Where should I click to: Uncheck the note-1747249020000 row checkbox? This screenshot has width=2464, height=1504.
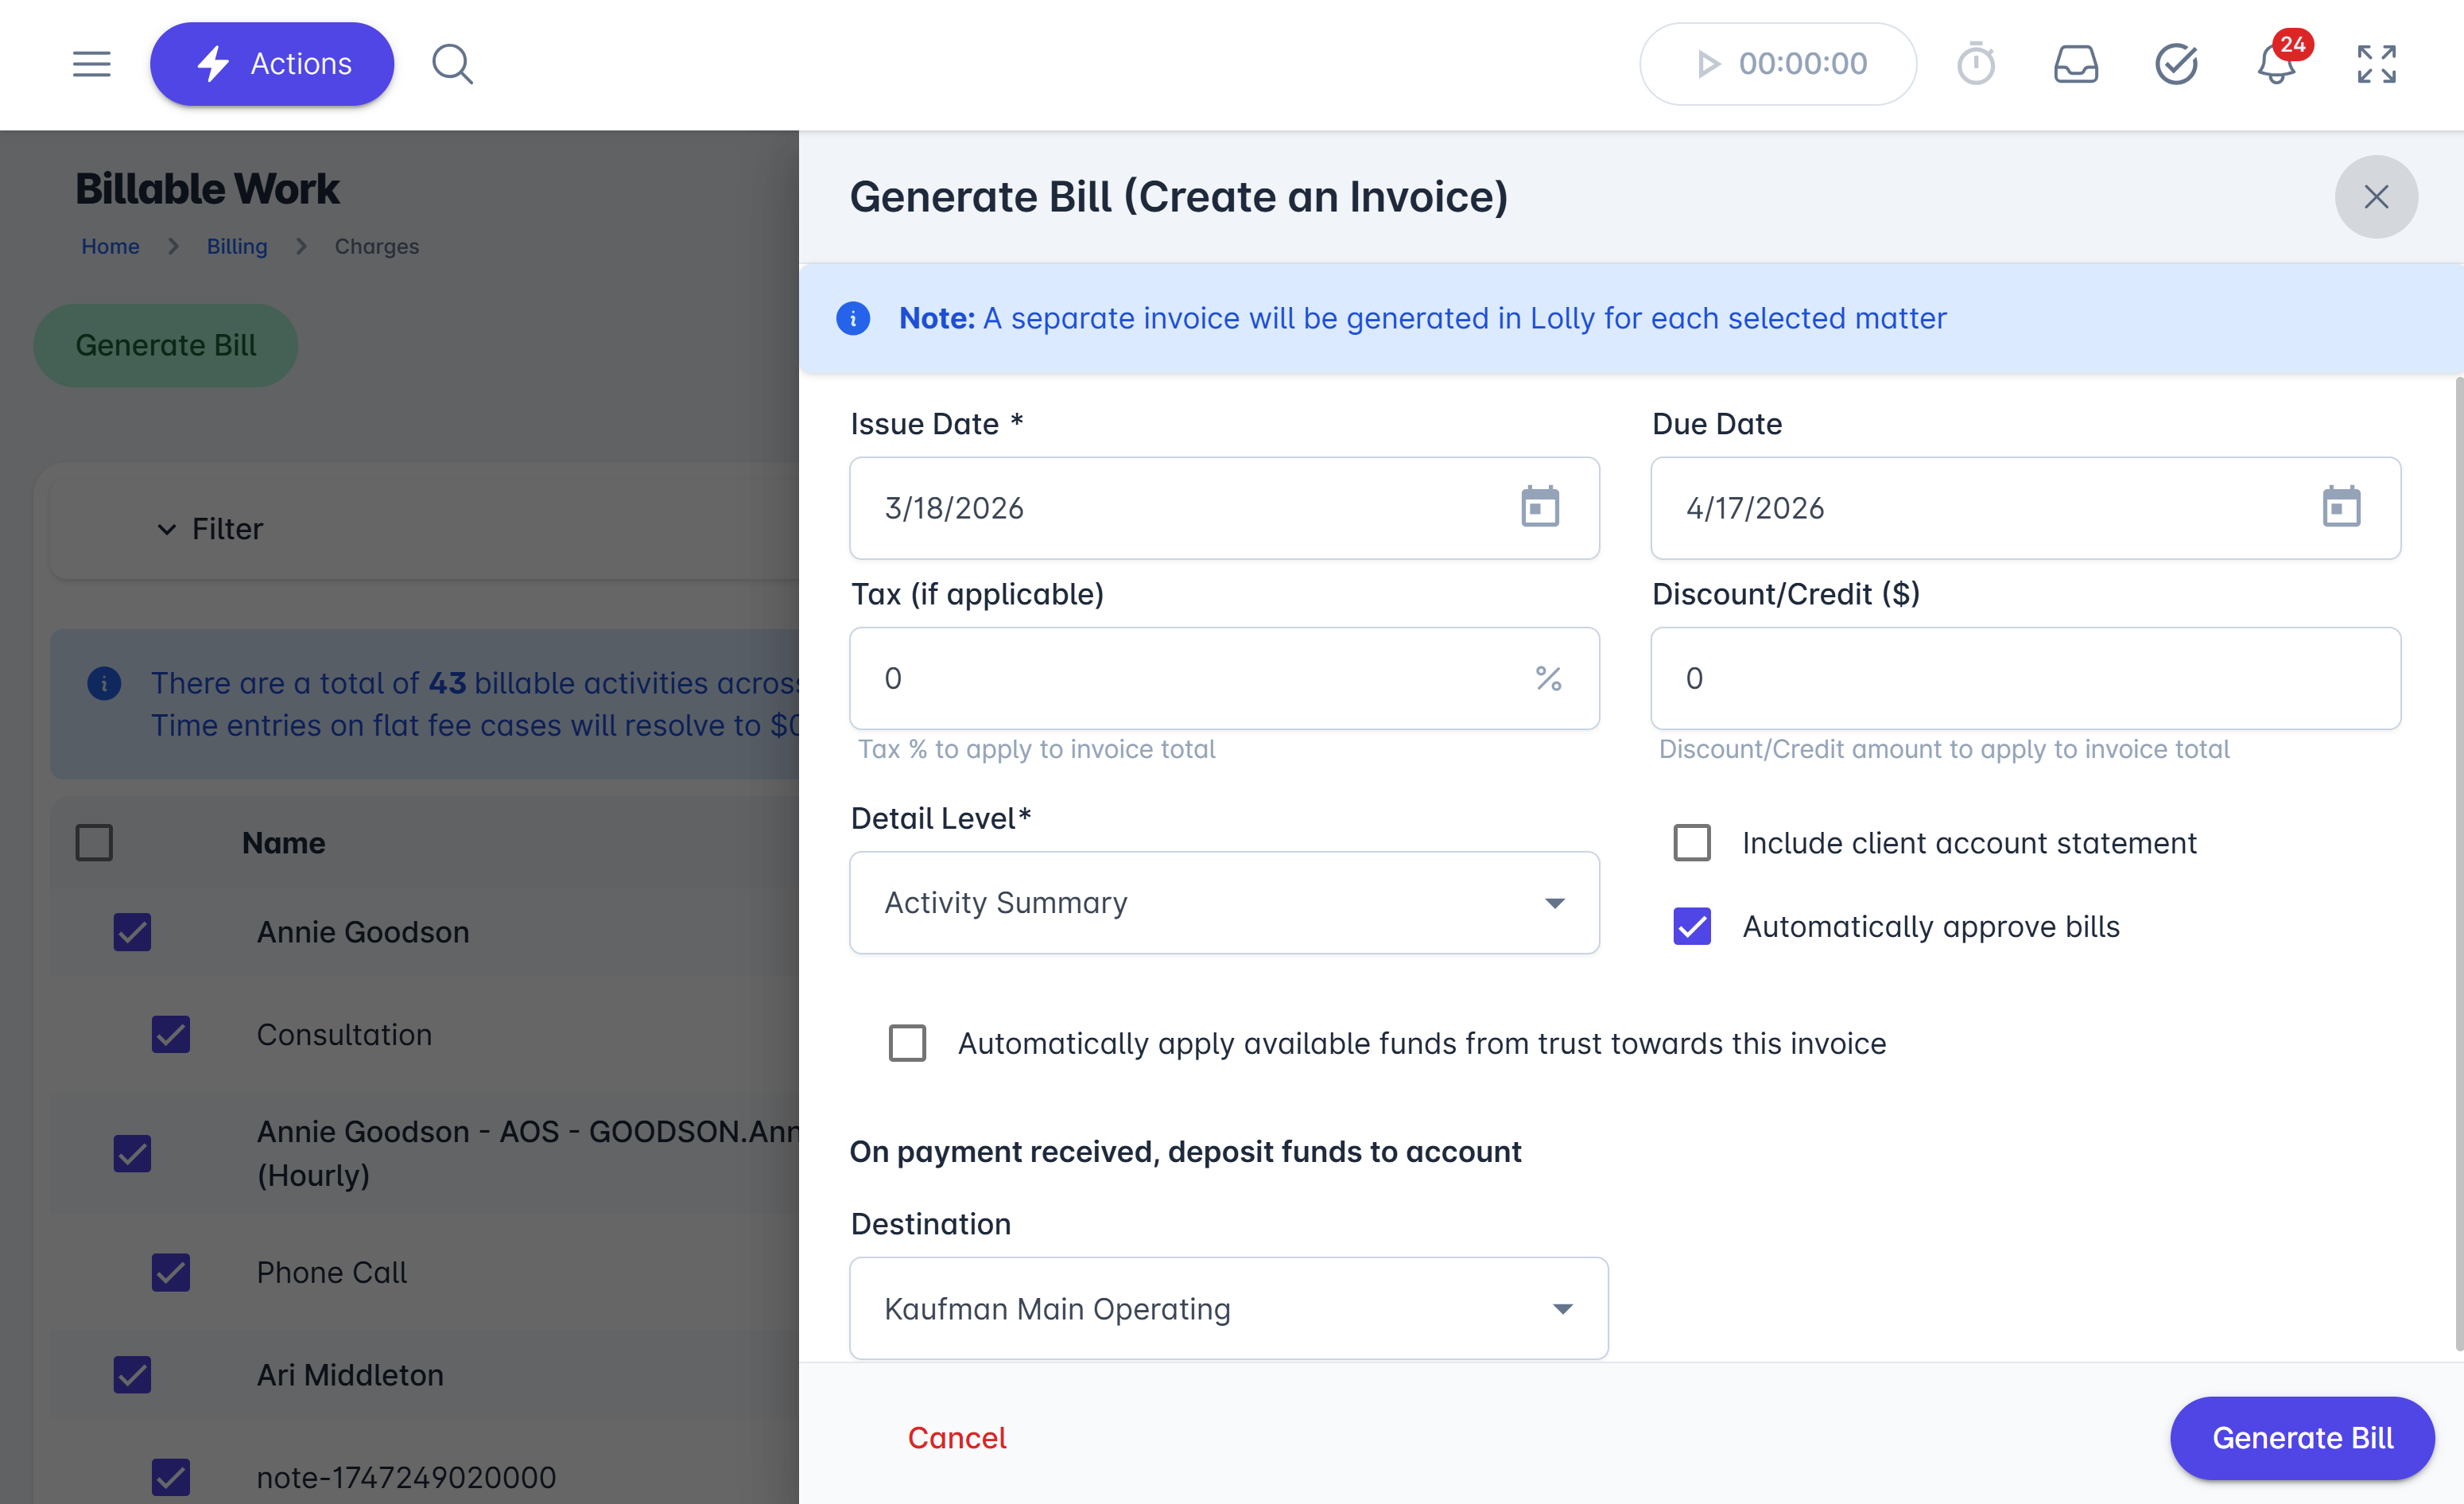(x=171, y=1477)
